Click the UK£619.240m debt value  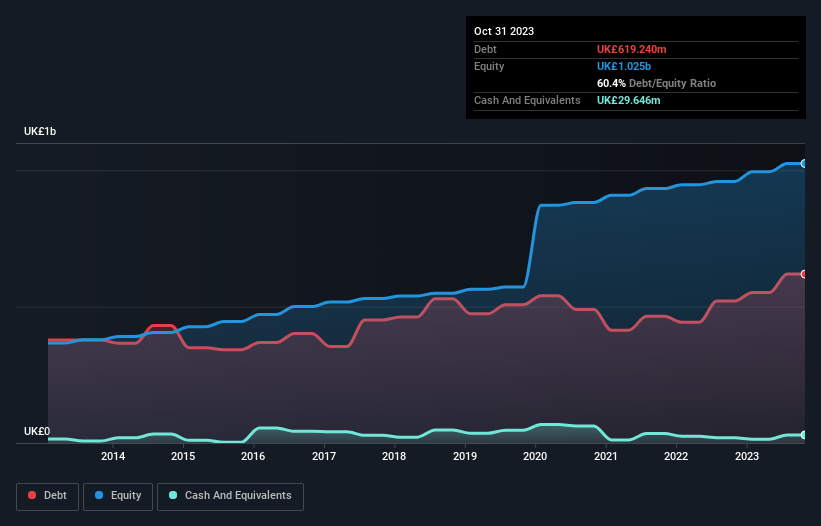tap(631, 49)
